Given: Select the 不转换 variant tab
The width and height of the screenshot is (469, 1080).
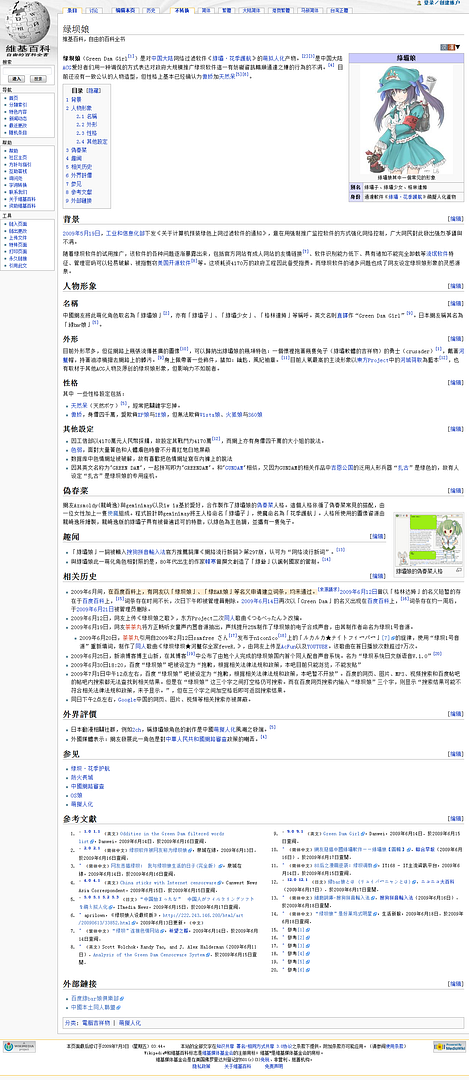Looking at the screenshot, I should [181, 11].
